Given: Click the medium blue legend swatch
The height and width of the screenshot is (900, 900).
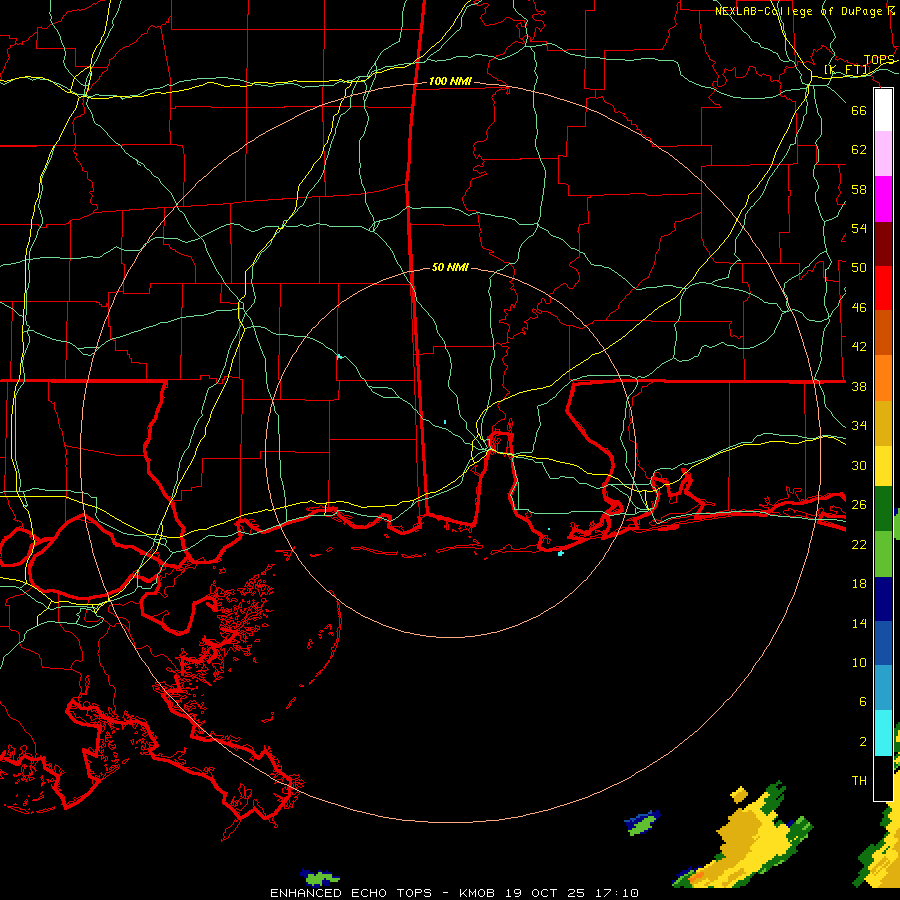Looking at the screenshot, I should coord(883,643).
